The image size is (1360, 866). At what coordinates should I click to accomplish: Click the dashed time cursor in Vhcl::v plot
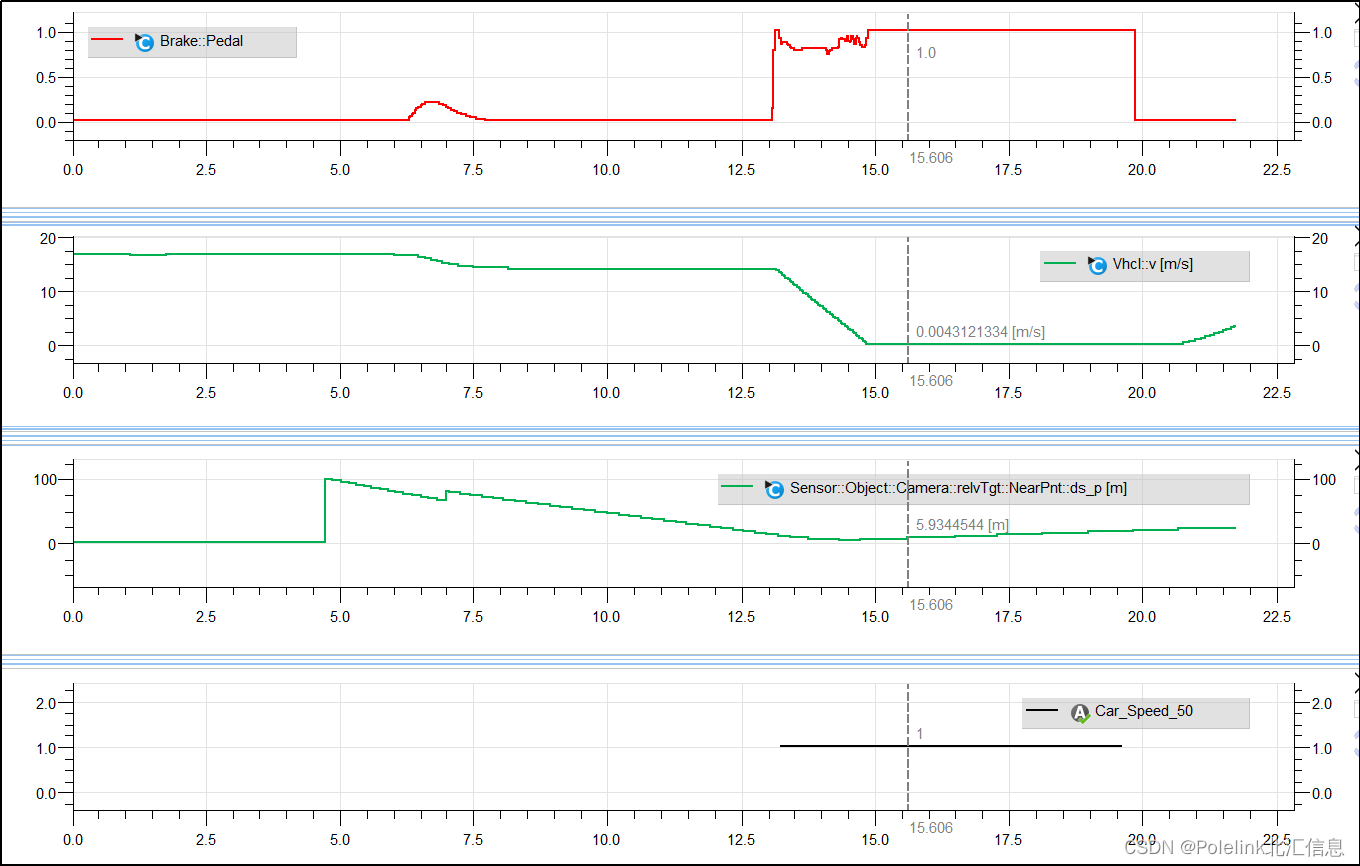click(908, 300)
